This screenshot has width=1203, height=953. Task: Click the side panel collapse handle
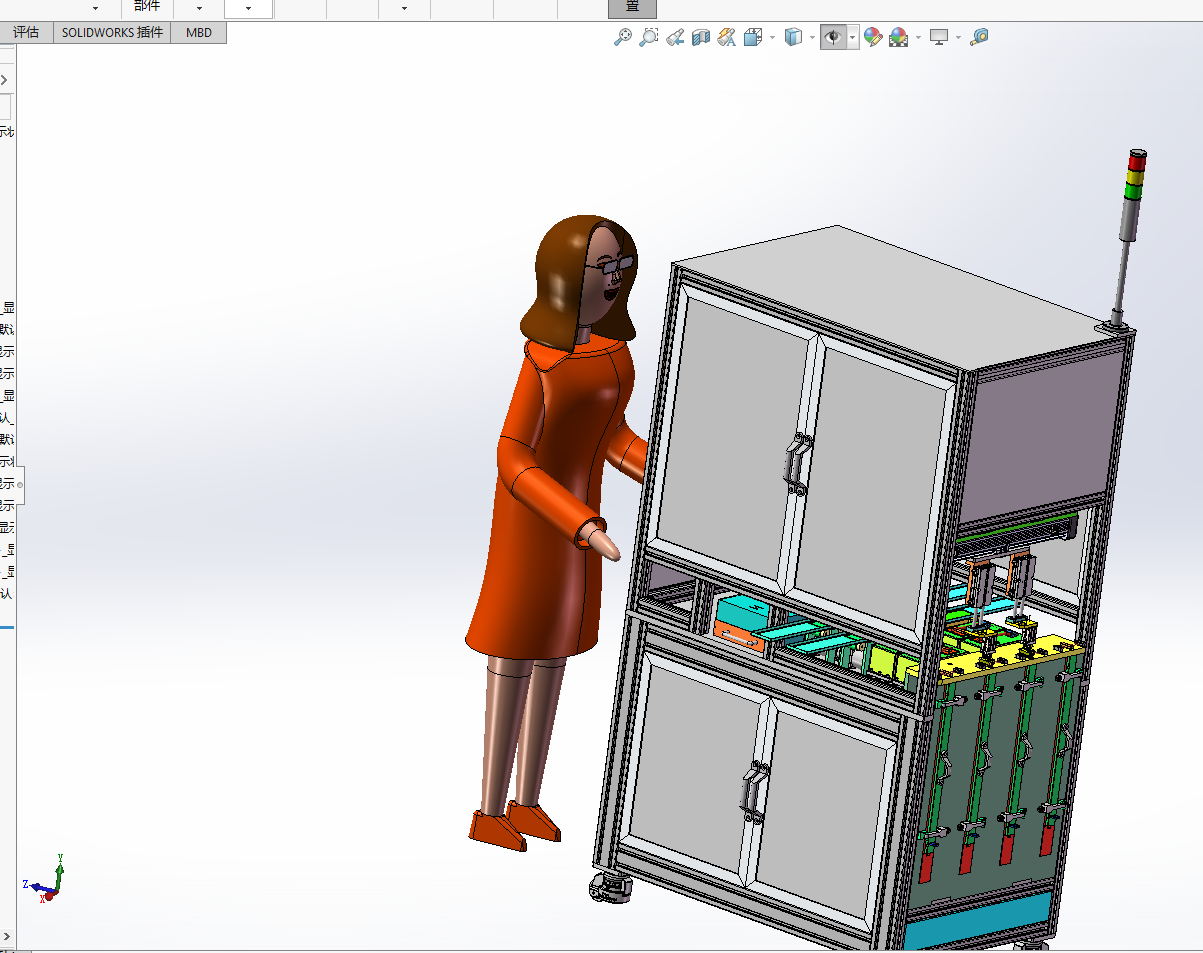(x=20, y=485)
